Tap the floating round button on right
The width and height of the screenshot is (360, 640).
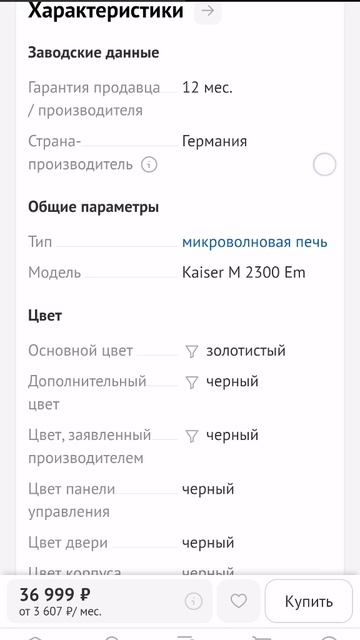(324, 165)
